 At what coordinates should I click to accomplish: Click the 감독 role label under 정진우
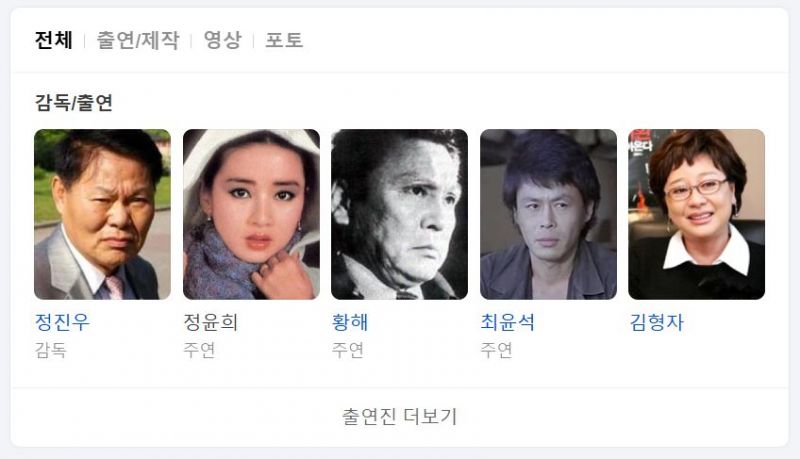(51, 350)
